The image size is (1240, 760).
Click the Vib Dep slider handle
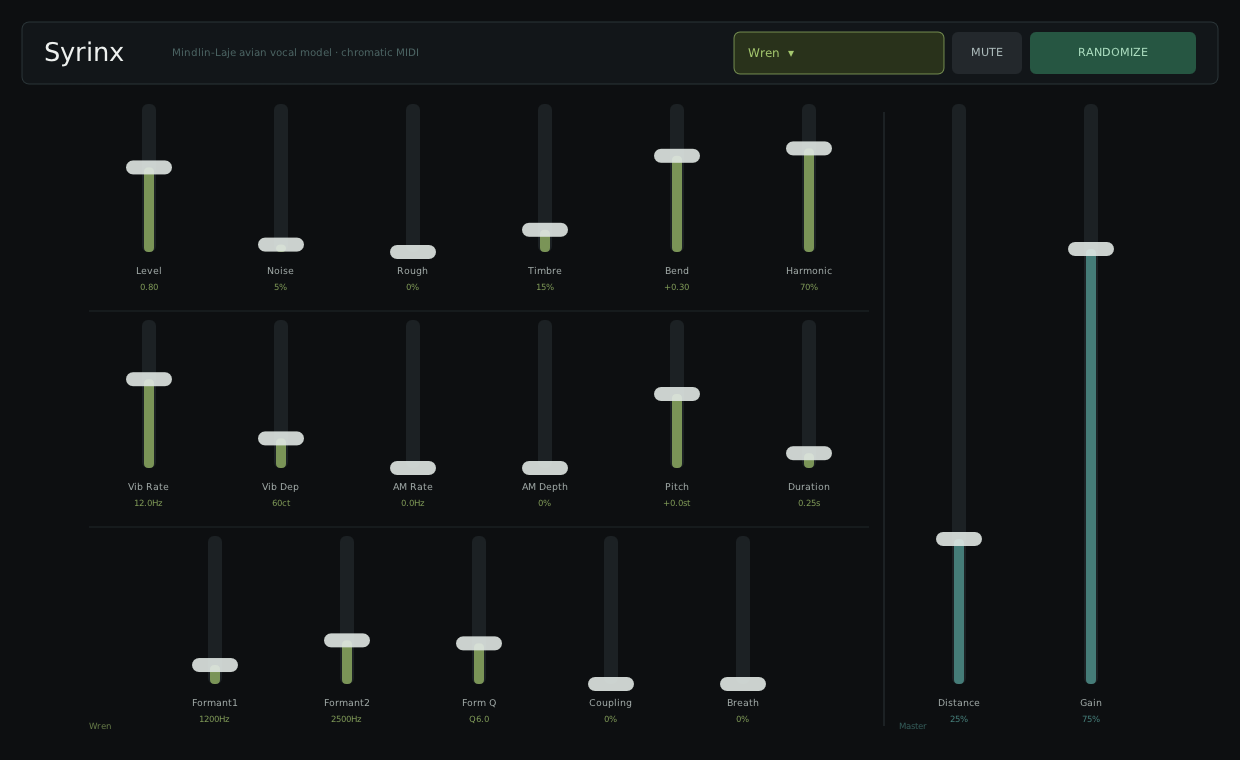click(281, 438)
